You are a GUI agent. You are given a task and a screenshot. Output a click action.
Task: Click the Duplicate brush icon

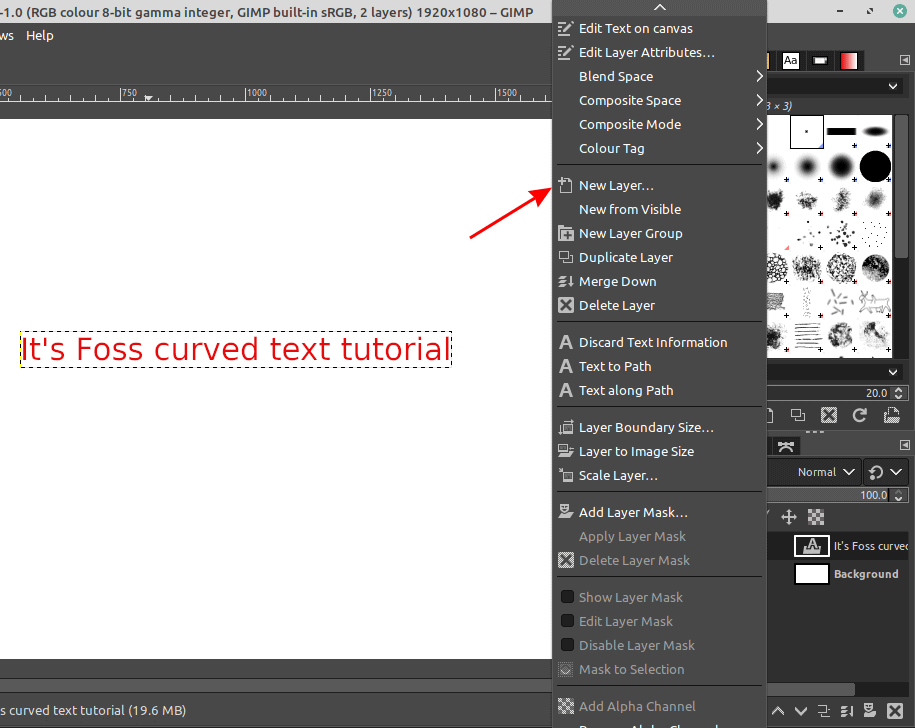(798, 415)
